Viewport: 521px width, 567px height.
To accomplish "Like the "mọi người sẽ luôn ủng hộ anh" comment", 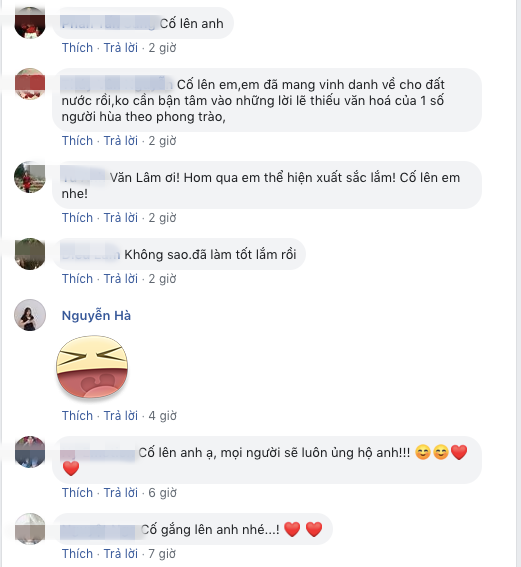I will [x=77, y=493].
